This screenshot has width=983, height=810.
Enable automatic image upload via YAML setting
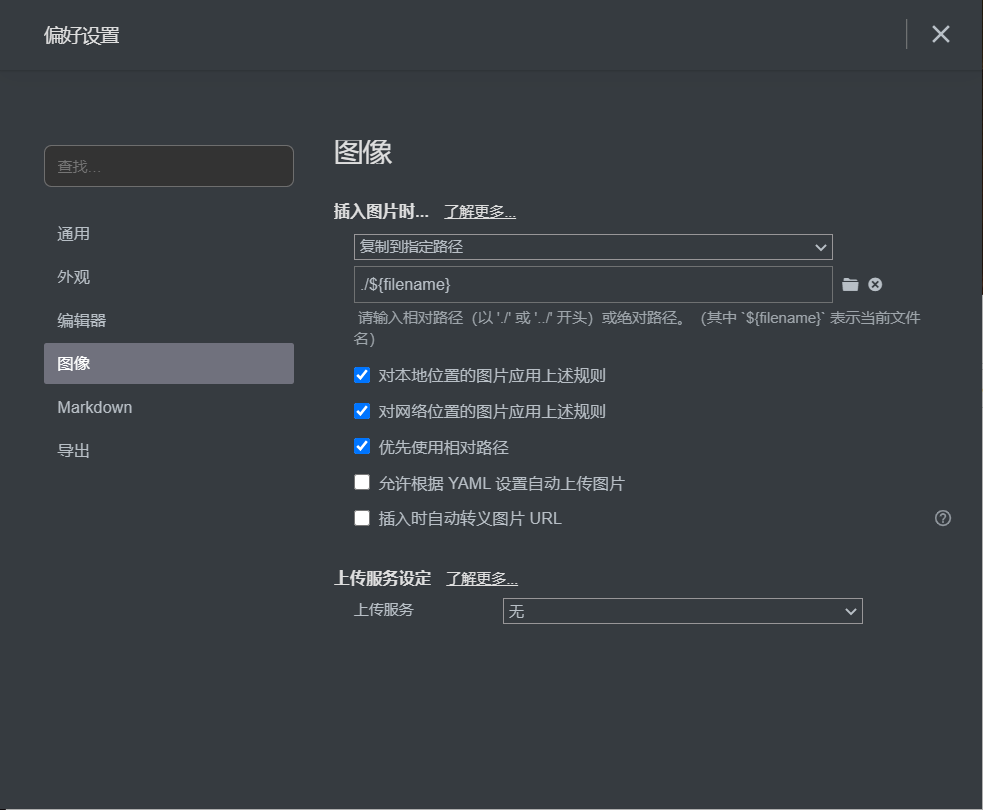coord(362,482)
